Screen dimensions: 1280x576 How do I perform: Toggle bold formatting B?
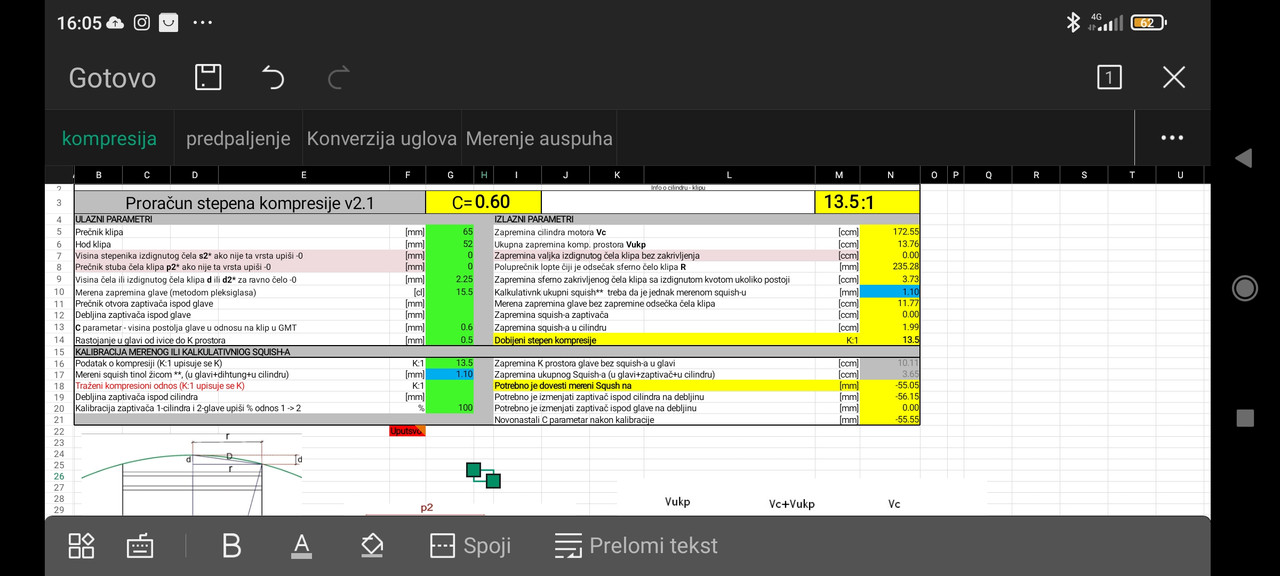pos(231,545)
